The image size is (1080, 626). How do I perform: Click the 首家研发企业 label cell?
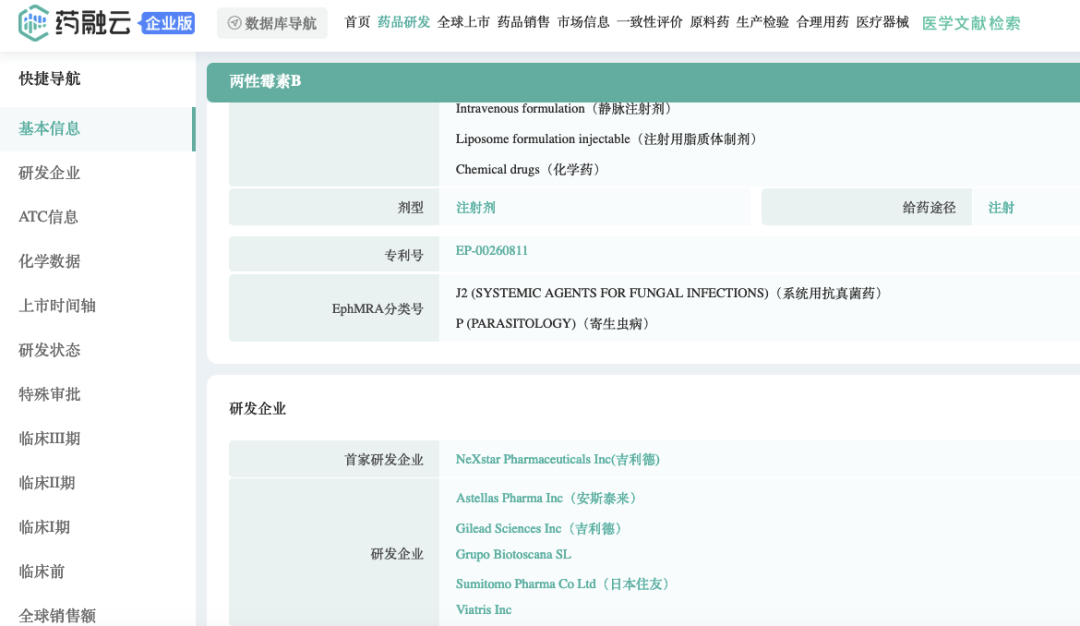click(x=334, y=459)
